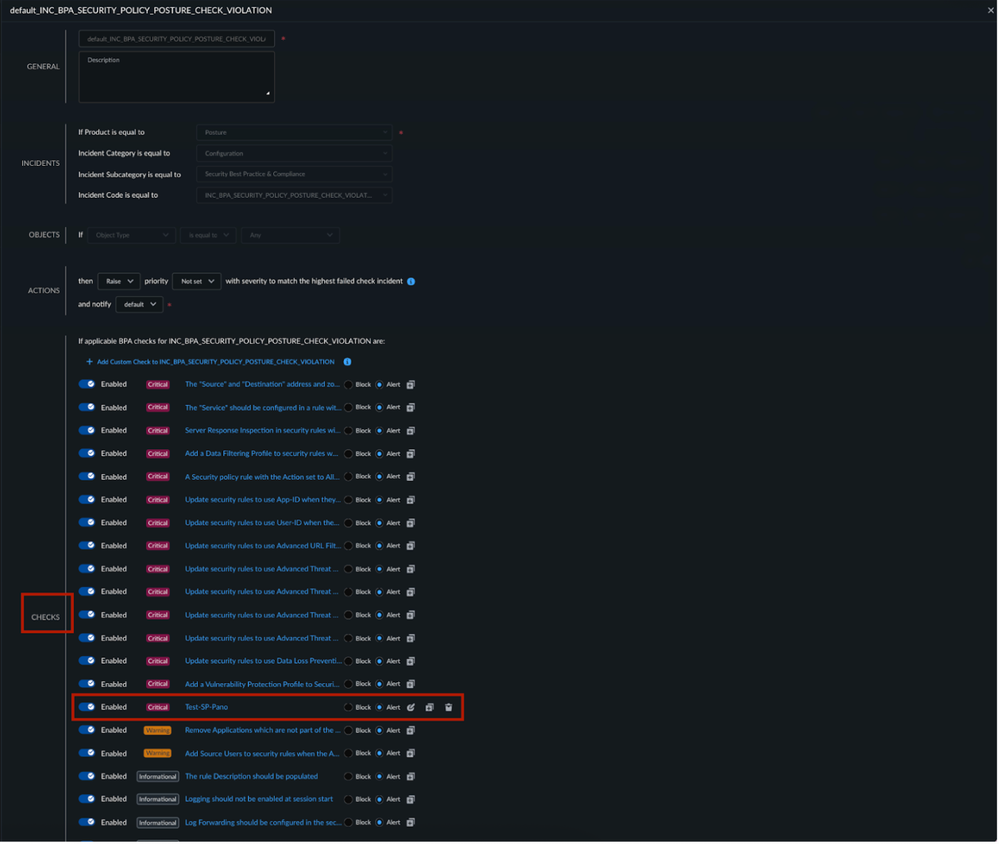
Task: Click info icon next to Add Custom Check
Action: point(347,362)
